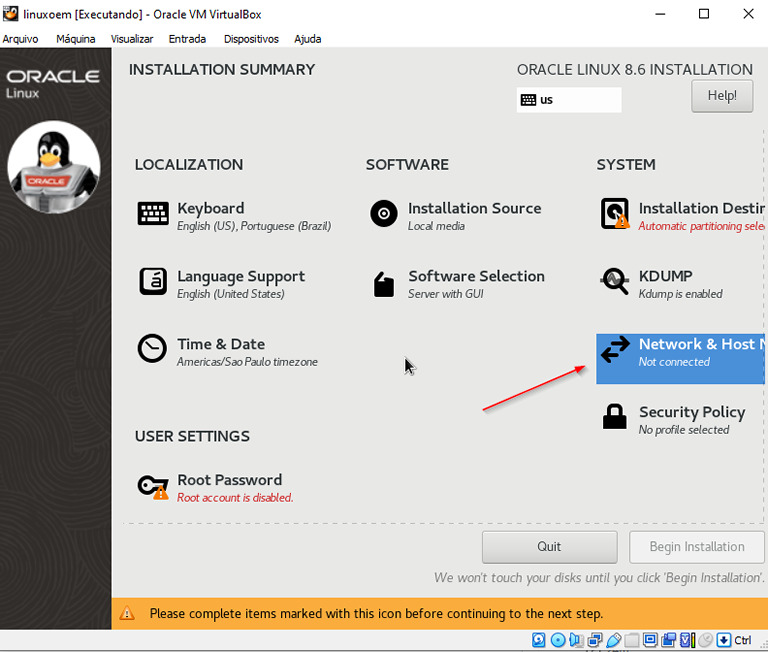Click the VirtualBox optical drive status icon

[558, 640]
